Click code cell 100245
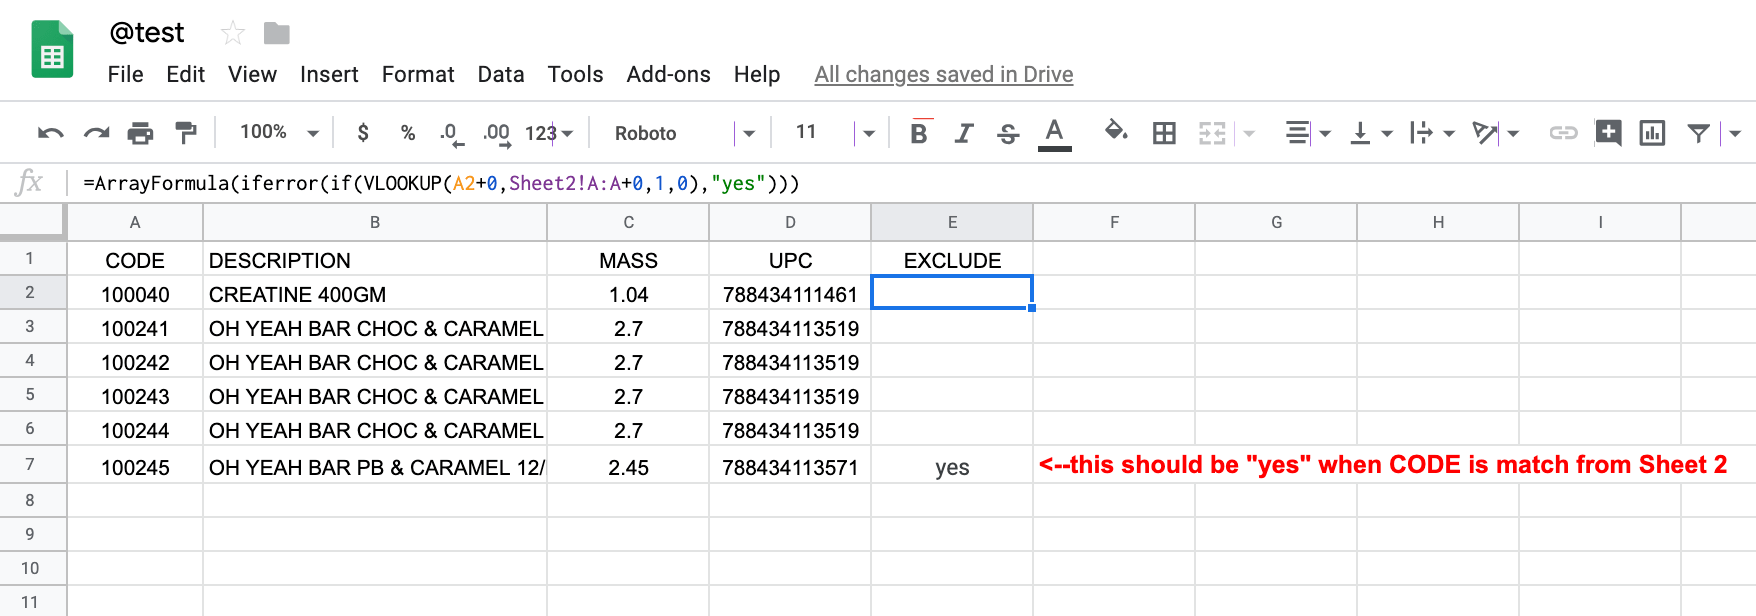The image size is (1756, 616). 135,466
